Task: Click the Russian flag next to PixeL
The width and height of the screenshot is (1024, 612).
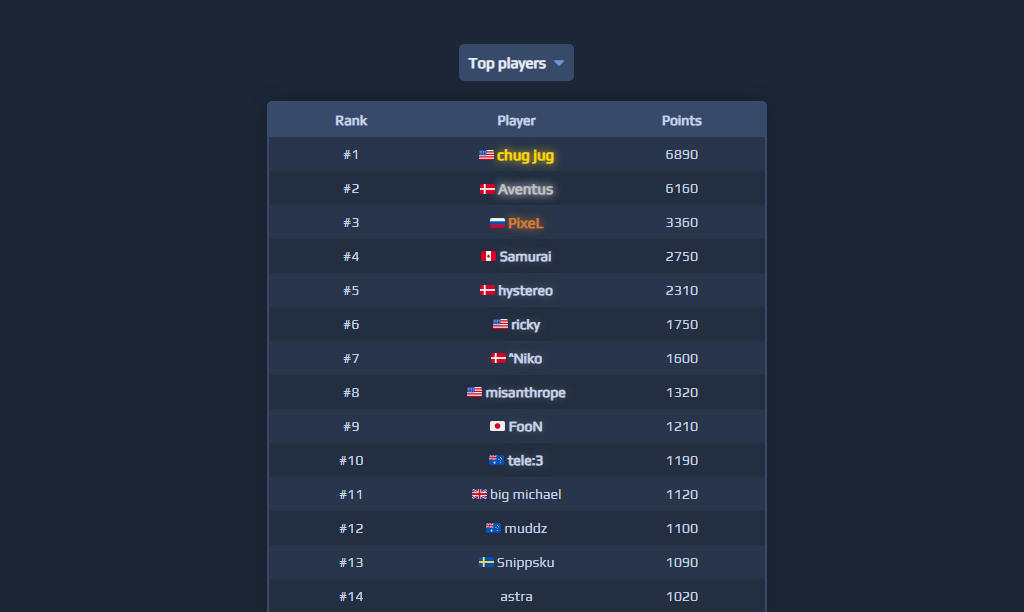Action: (497, 223)
